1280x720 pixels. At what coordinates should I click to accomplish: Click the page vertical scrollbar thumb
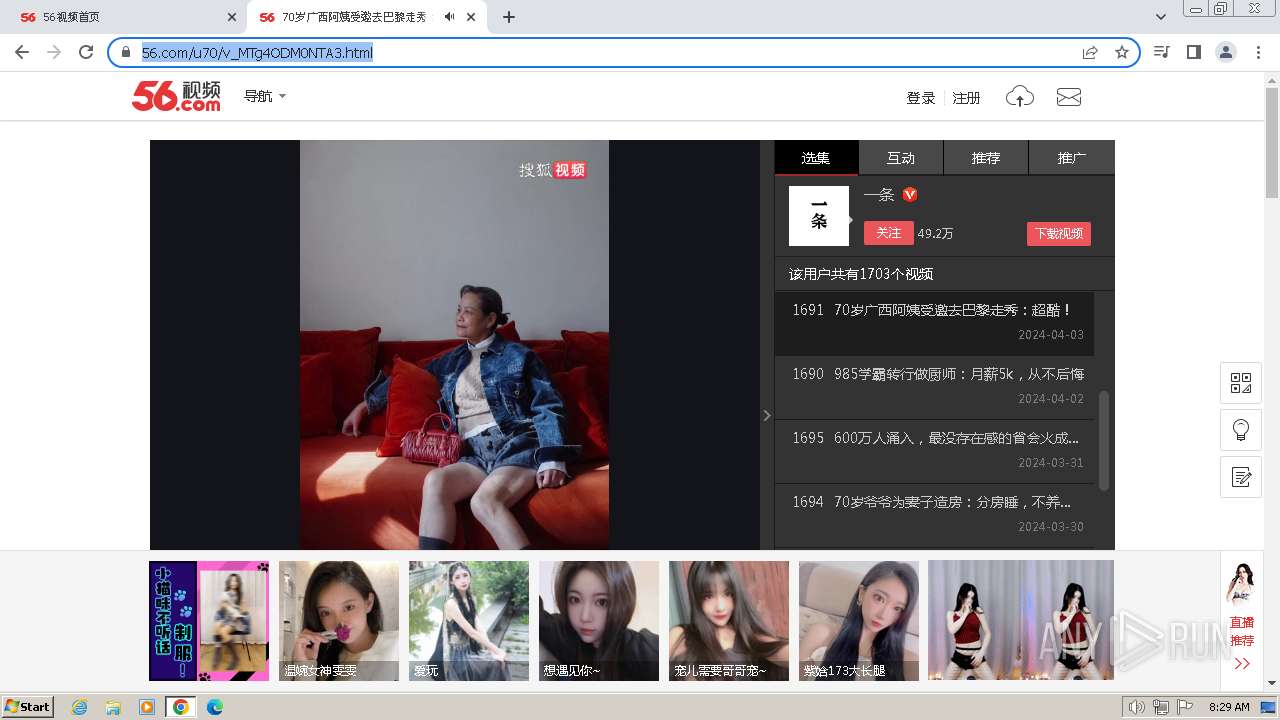point(1272,142)
